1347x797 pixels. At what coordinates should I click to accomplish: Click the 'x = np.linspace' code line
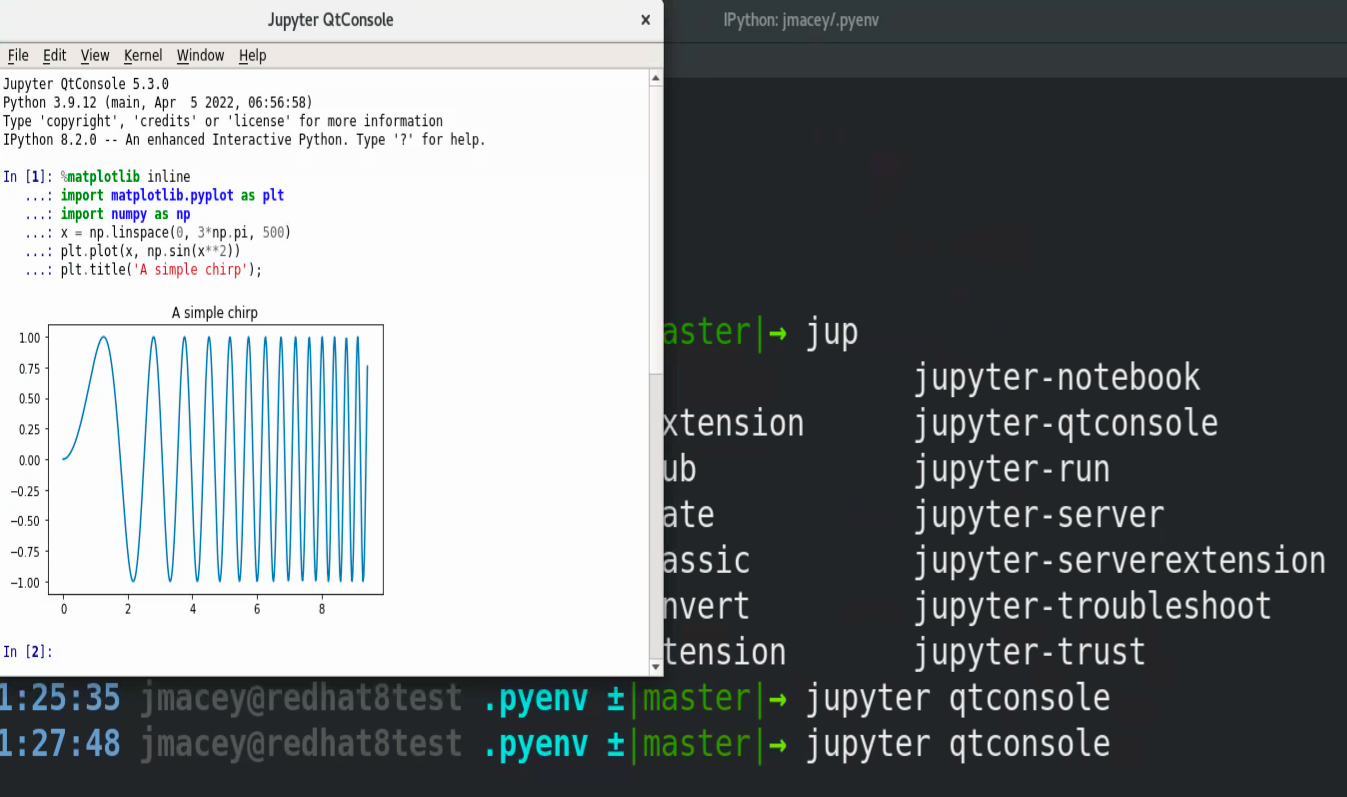pos(175,232)
